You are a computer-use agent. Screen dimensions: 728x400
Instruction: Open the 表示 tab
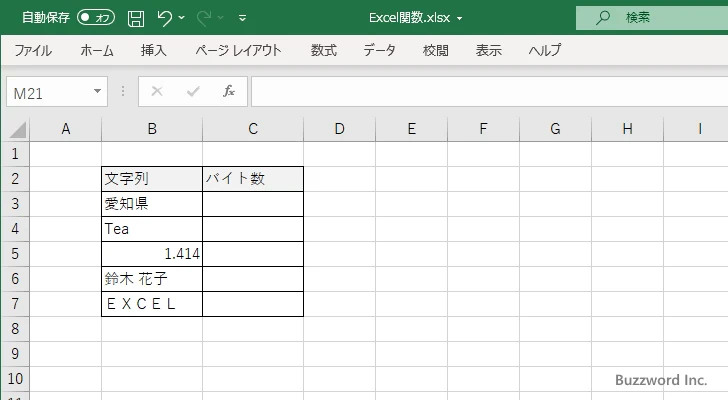pyautogui.click(x=488, y=50)
